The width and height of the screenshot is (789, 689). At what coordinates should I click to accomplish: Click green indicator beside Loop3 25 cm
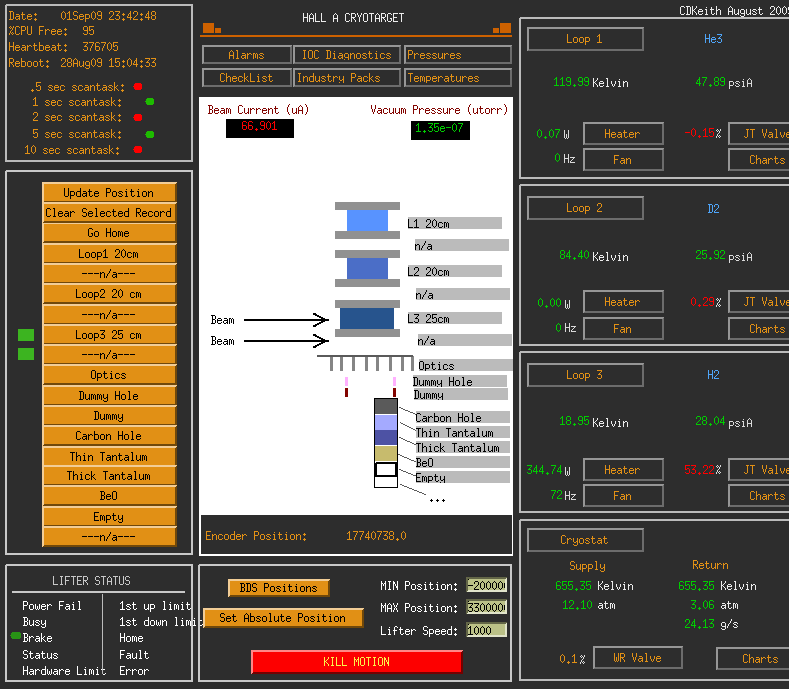(26, 335)
